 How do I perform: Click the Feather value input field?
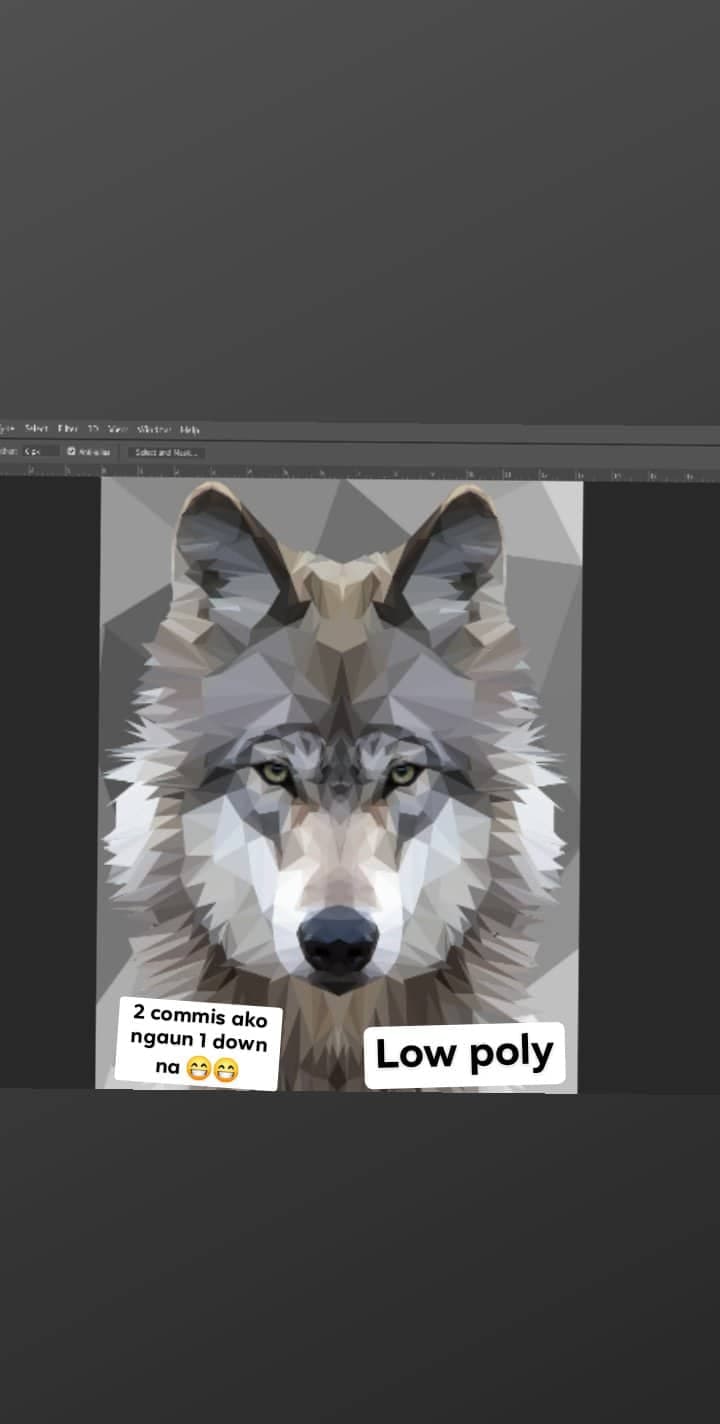pyautogui.click(x=40, y=452)
